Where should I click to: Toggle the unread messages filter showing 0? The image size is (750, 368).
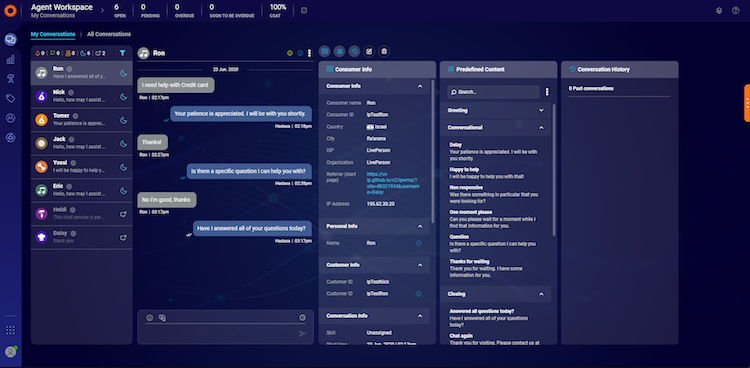point(55,53)
